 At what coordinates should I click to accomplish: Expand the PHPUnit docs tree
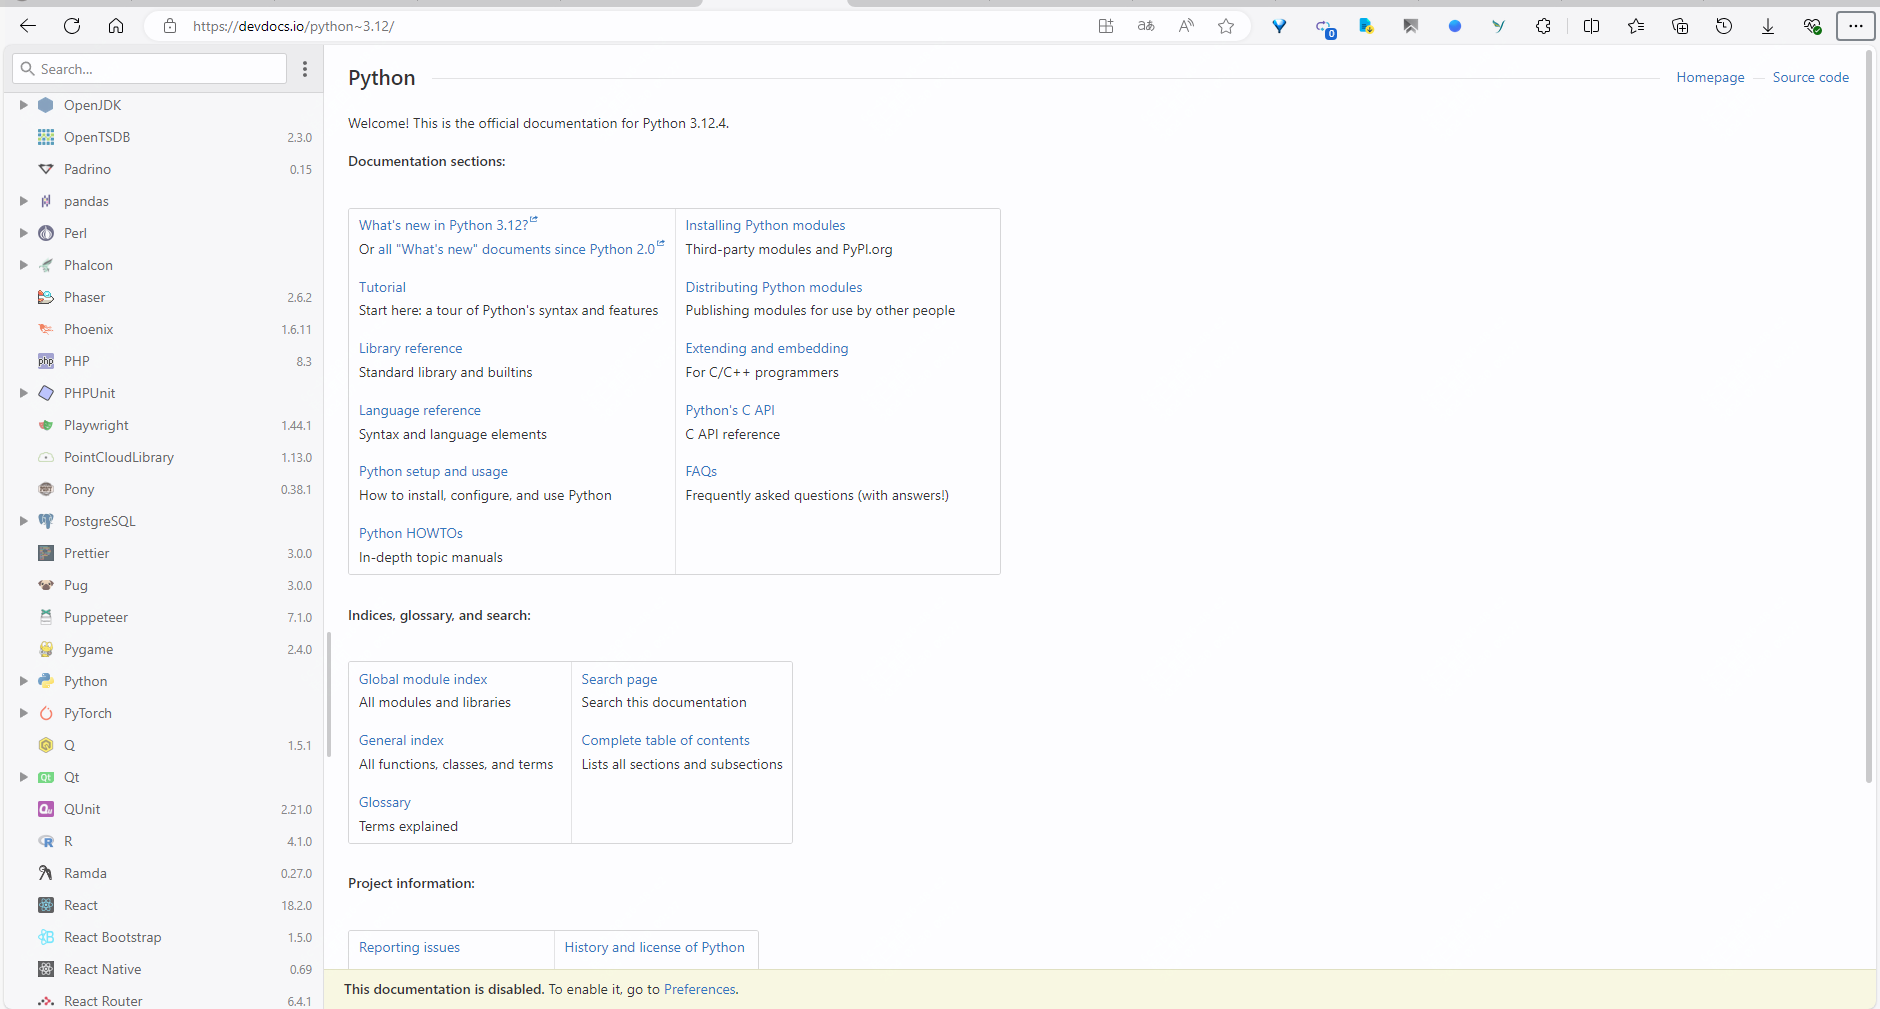point(23,393)
